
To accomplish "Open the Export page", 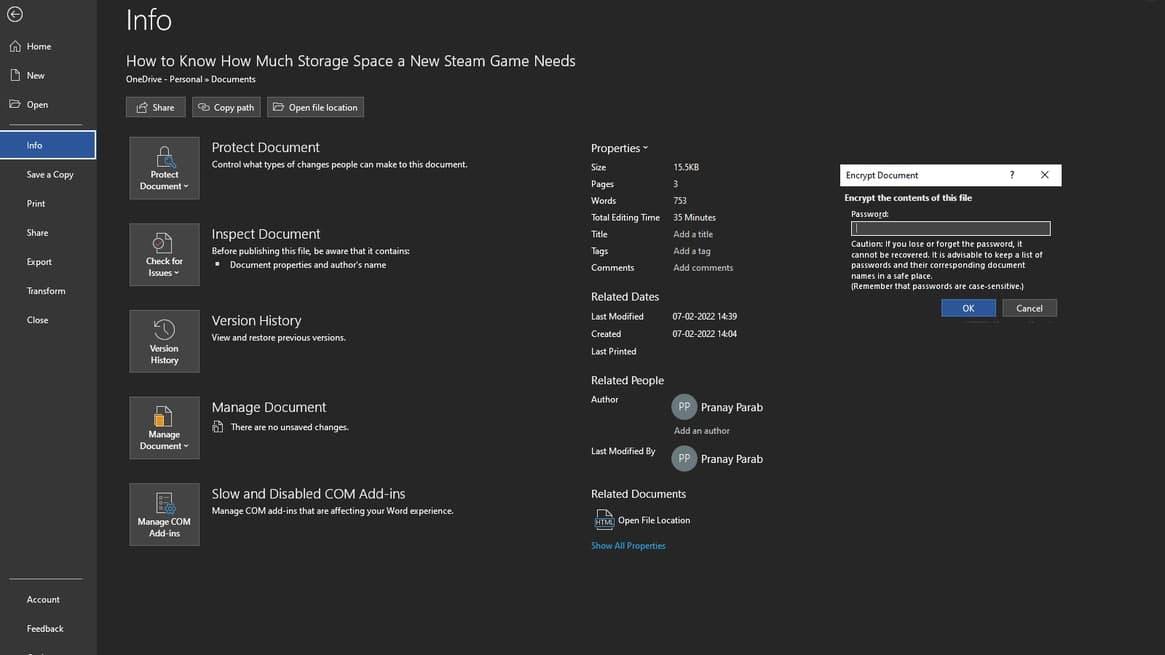I will (x=39, y=261).
